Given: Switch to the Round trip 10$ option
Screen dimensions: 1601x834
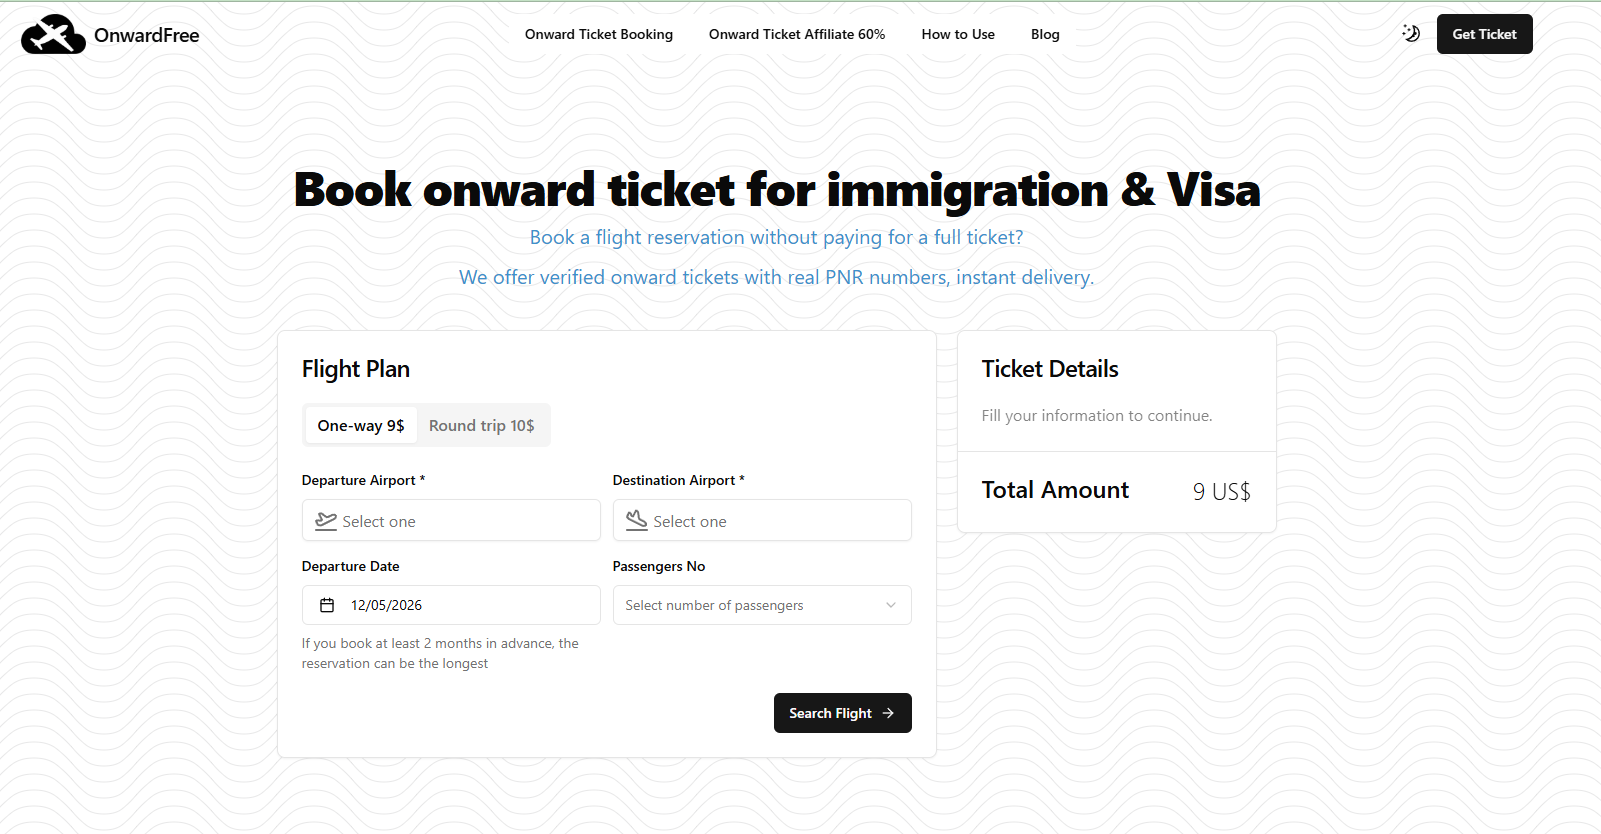Looking at the screenshot, I should click(x=482, y=426).
